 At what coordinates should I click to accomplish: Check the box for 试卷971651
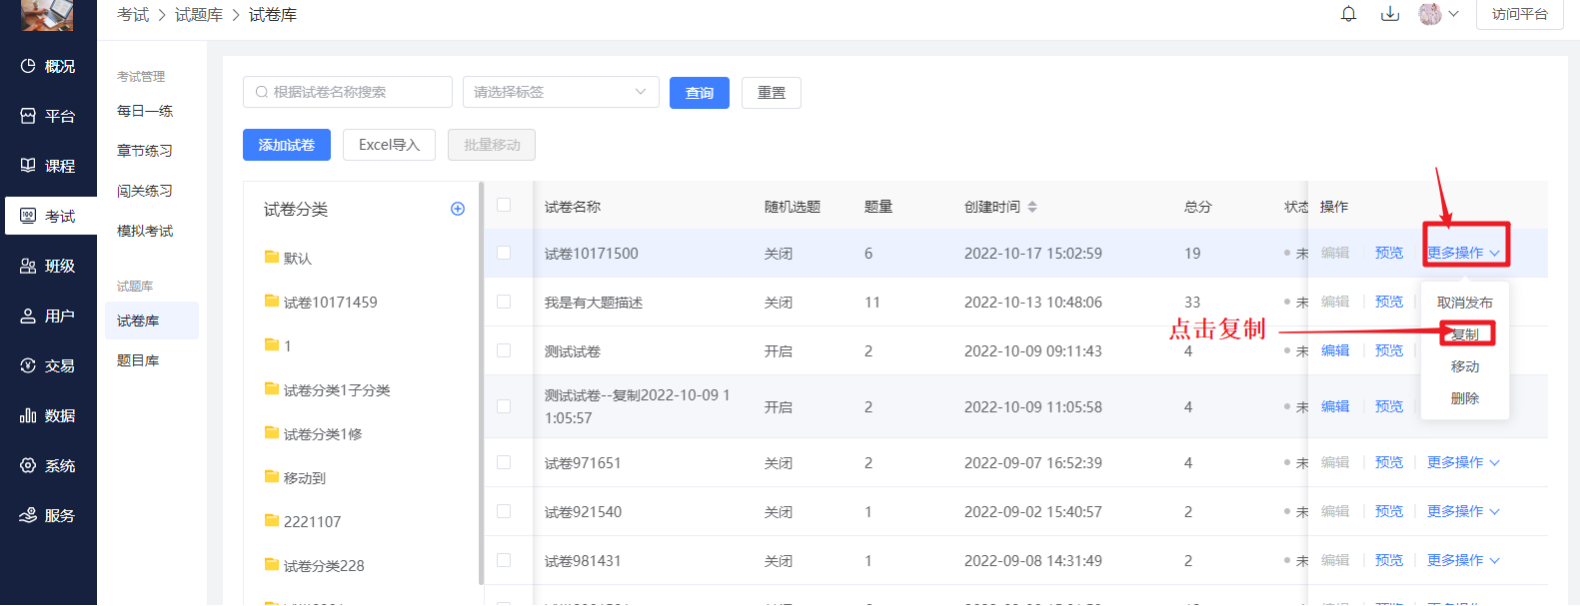[x=504, y=462]
